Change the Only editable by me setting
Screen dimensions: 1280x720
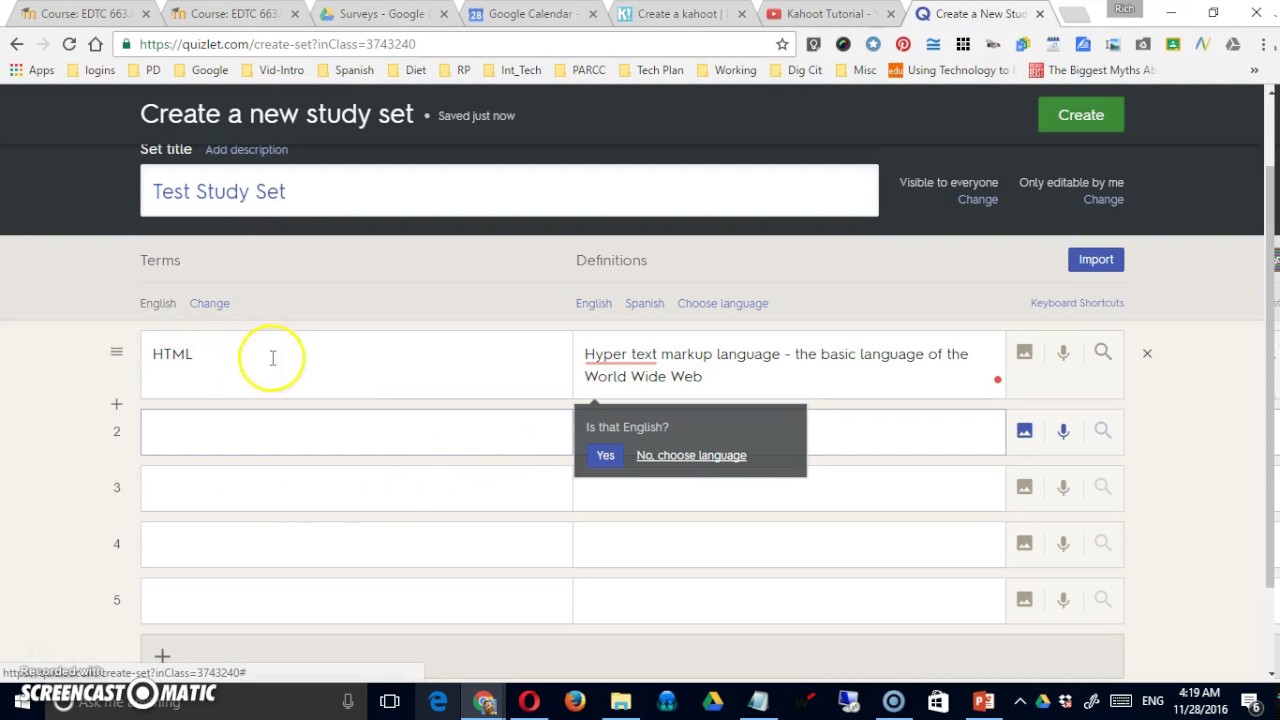click(x=1103, y=199)
